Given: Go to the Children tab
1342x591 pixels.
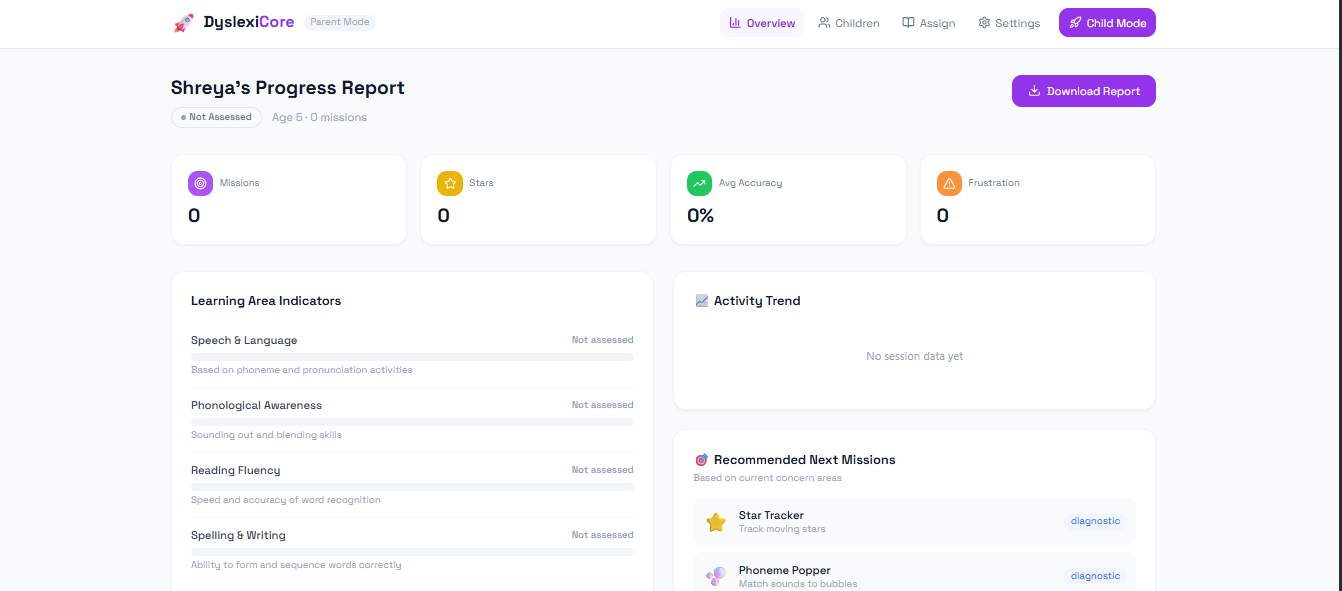Looking at the screenshot, I should (x=849, y=23).
